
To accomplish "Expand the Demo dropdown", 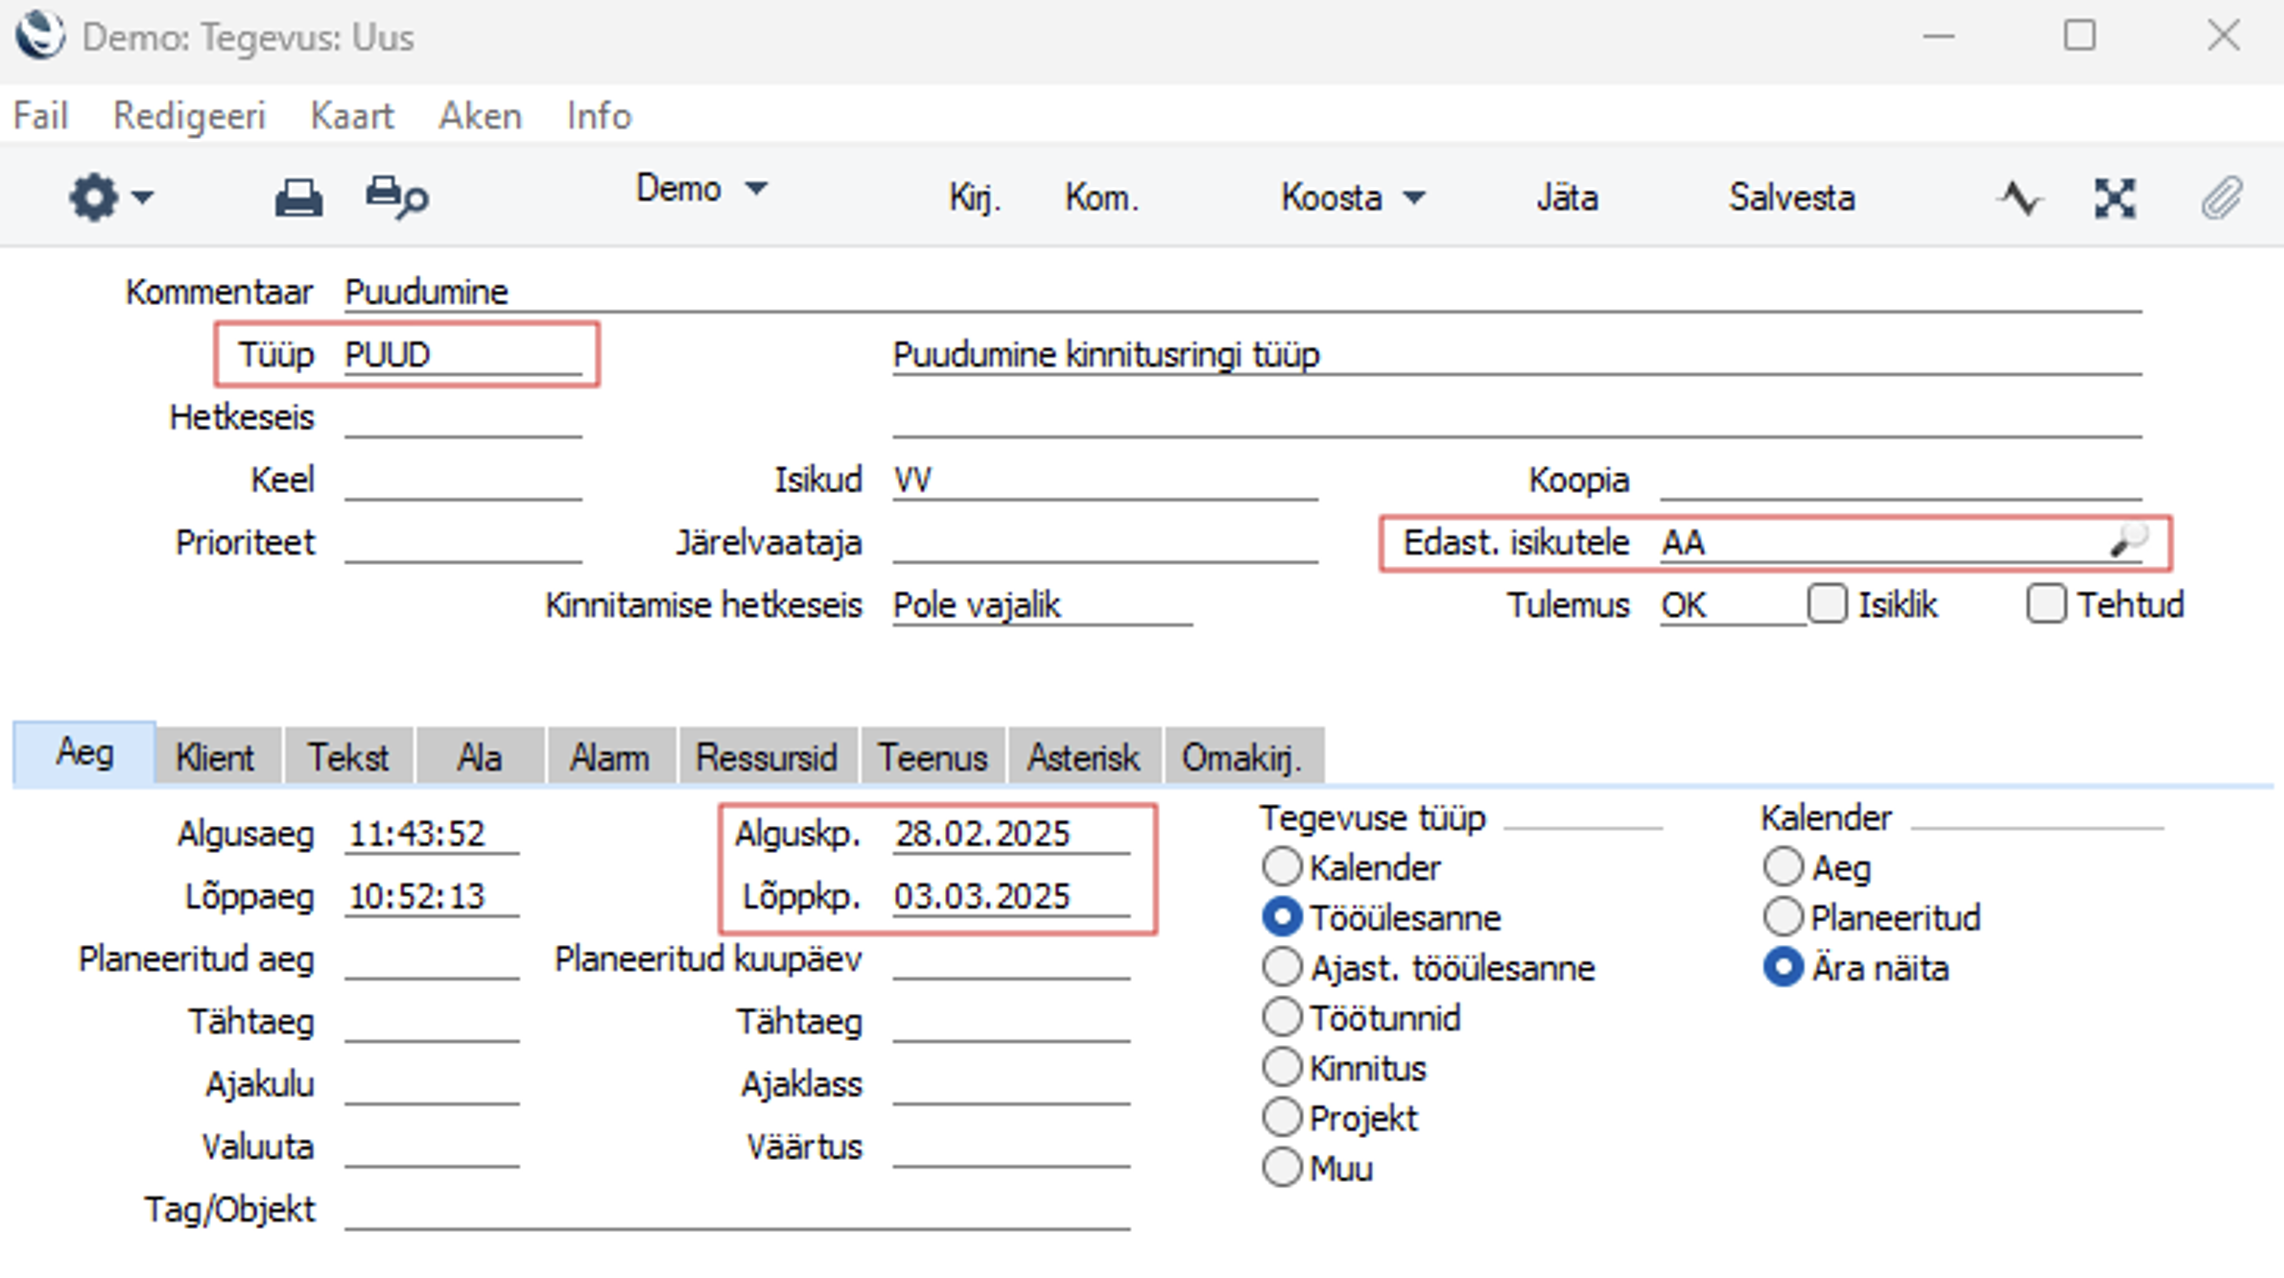I will pos(702,188).
